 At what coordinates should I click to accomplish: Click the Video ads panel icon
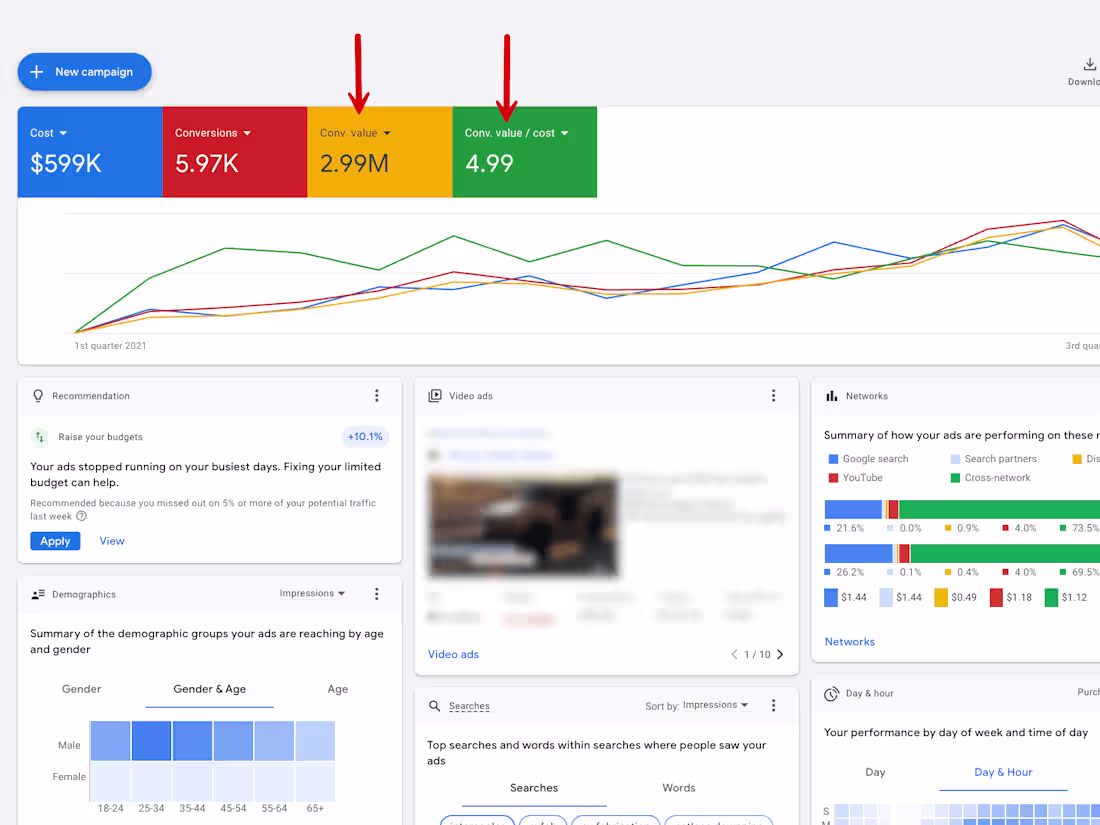pyautogui.click(x=434, y=395)
